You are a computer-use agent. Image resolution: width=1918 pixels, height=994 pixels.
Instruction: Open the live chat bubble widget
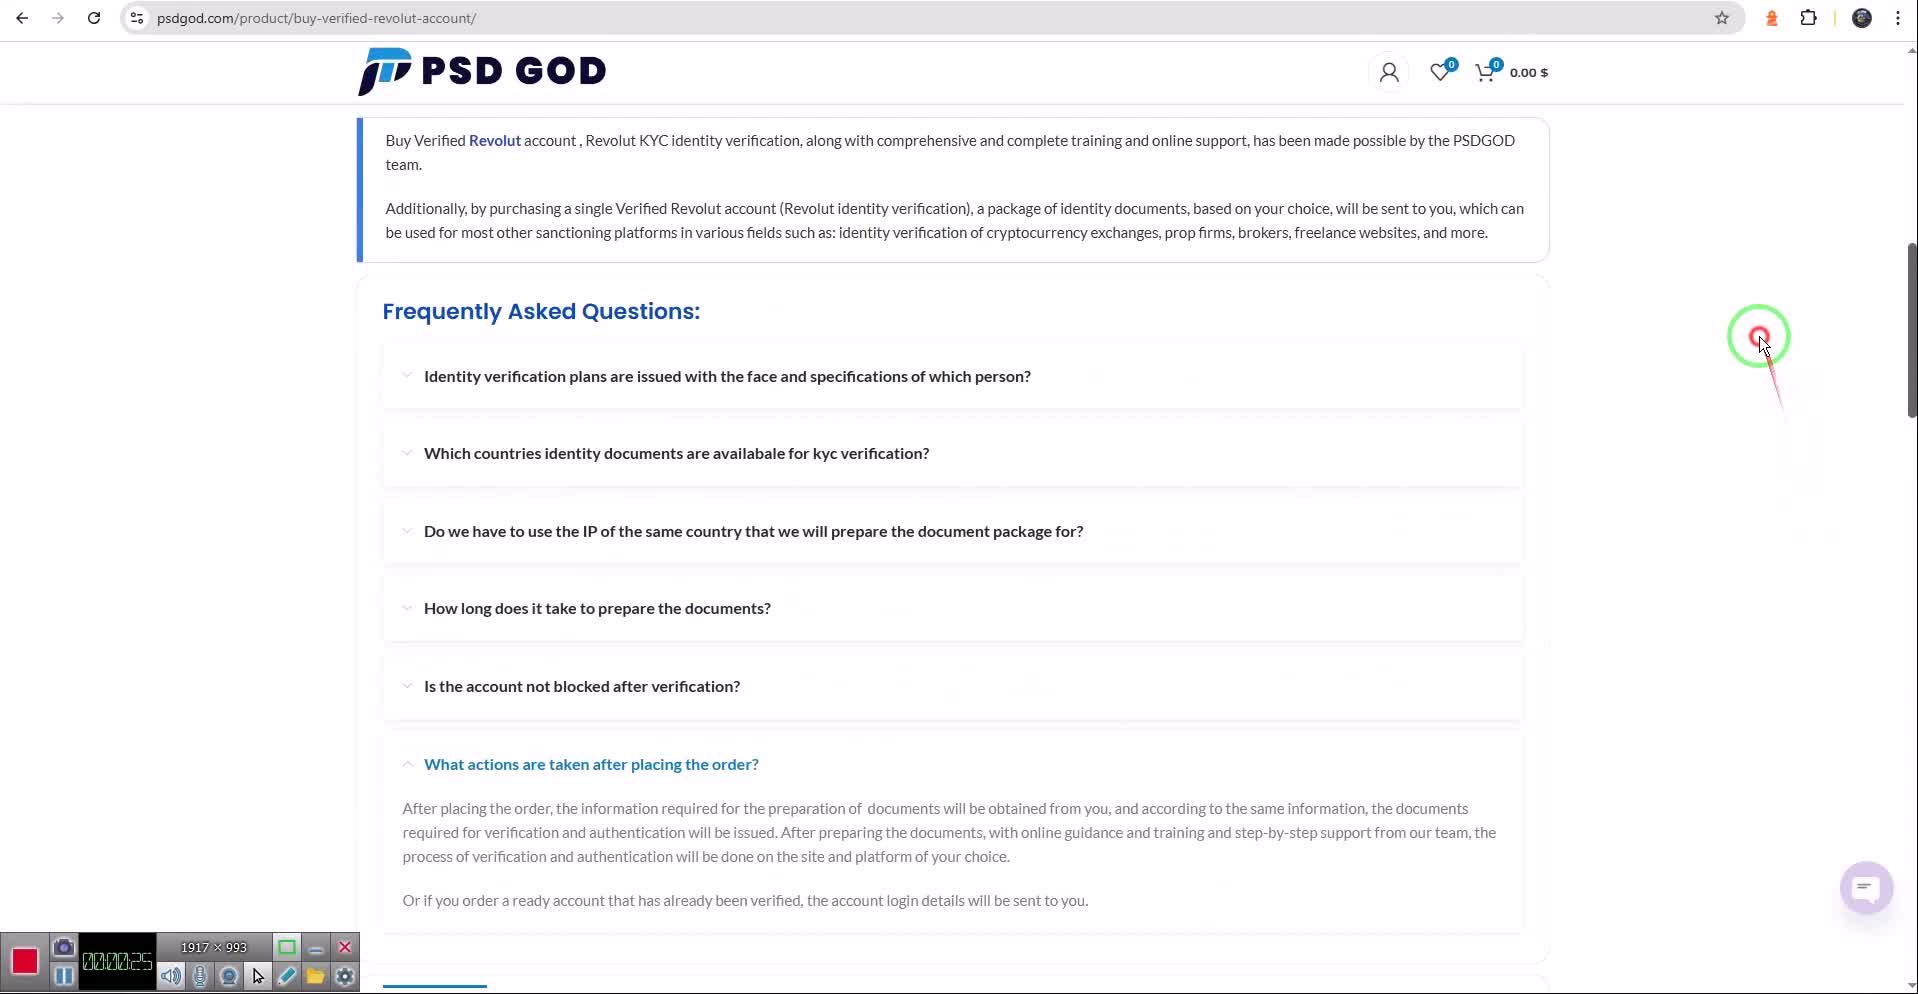[x=1866, y=888]
